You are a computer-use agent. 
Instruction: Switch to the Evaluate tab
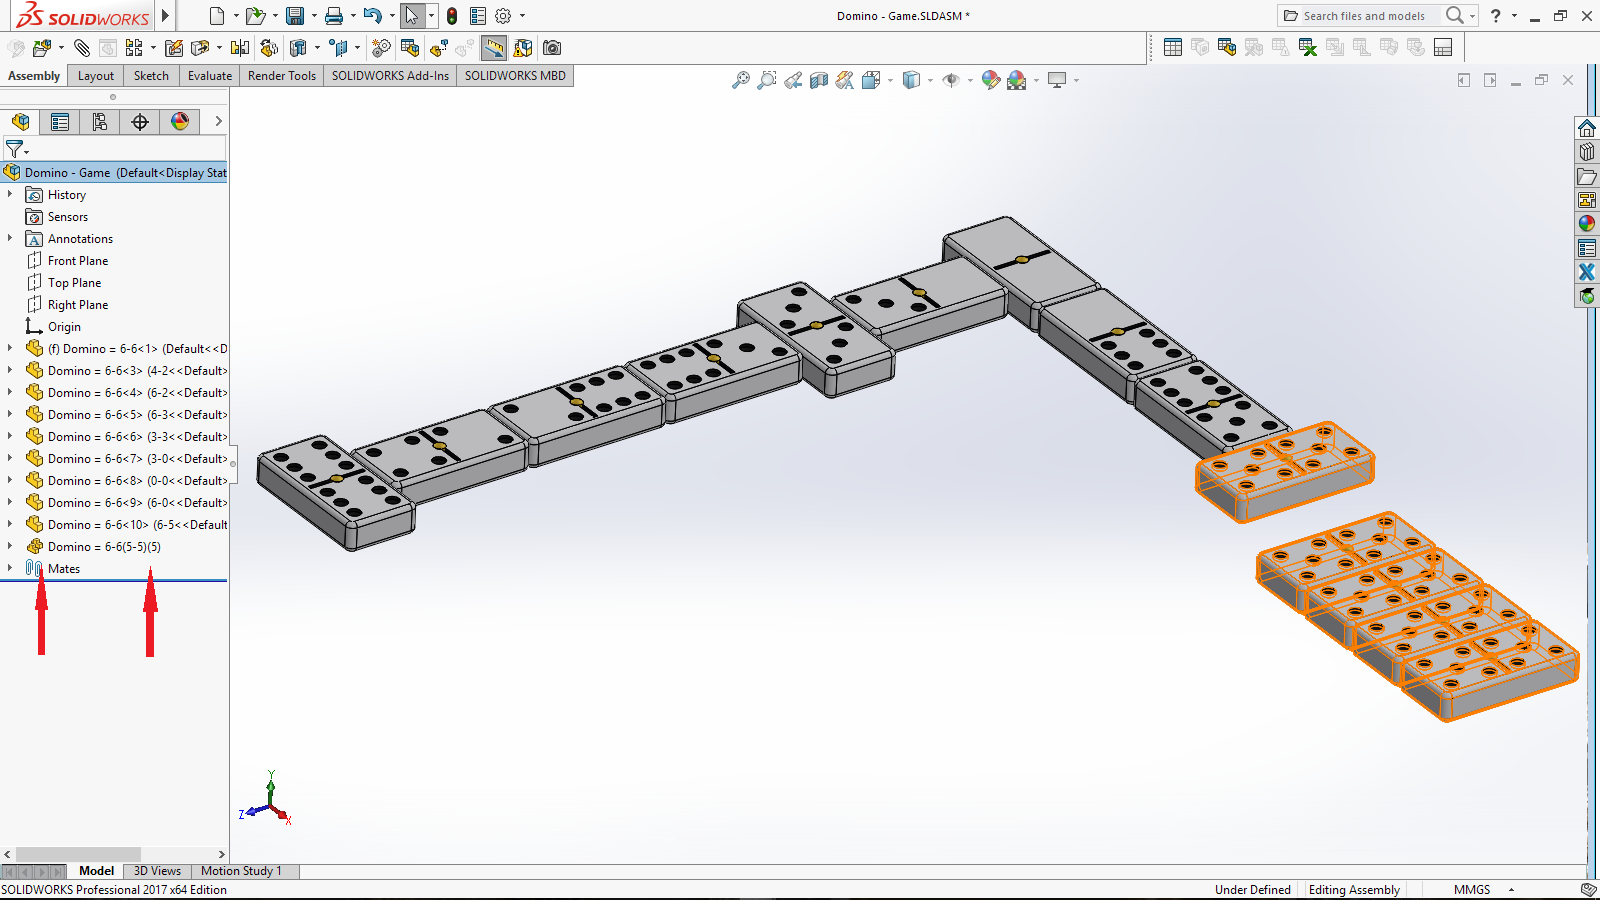[209, 76]
